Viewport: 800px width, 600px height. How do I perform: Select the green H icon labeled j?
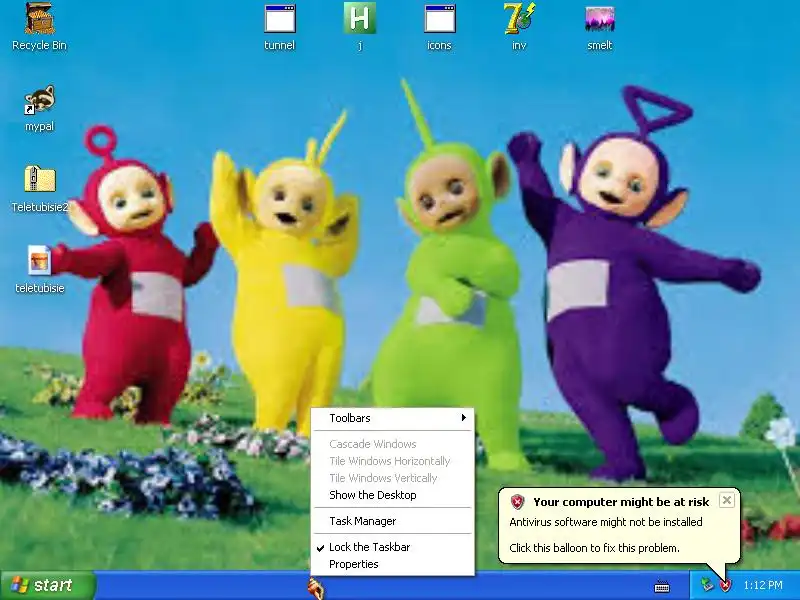click(x=360, y=27)
